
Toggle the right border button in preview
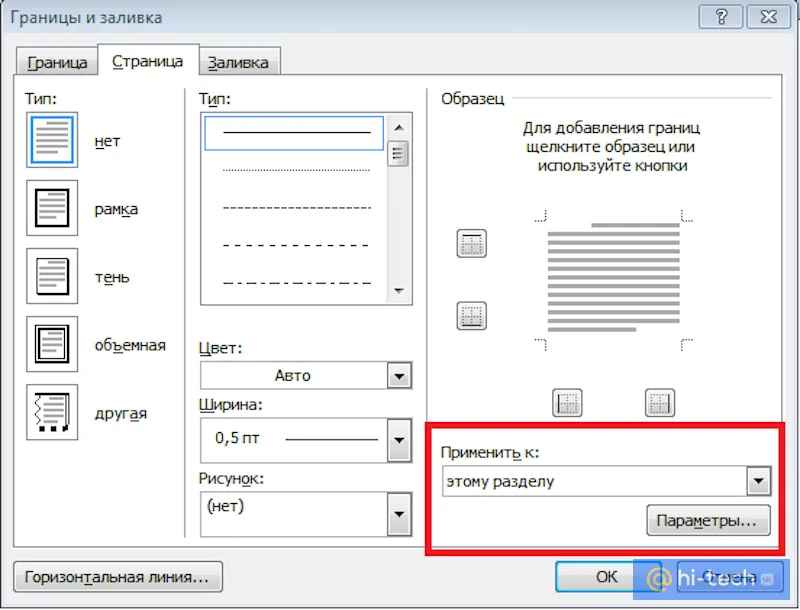660,403
